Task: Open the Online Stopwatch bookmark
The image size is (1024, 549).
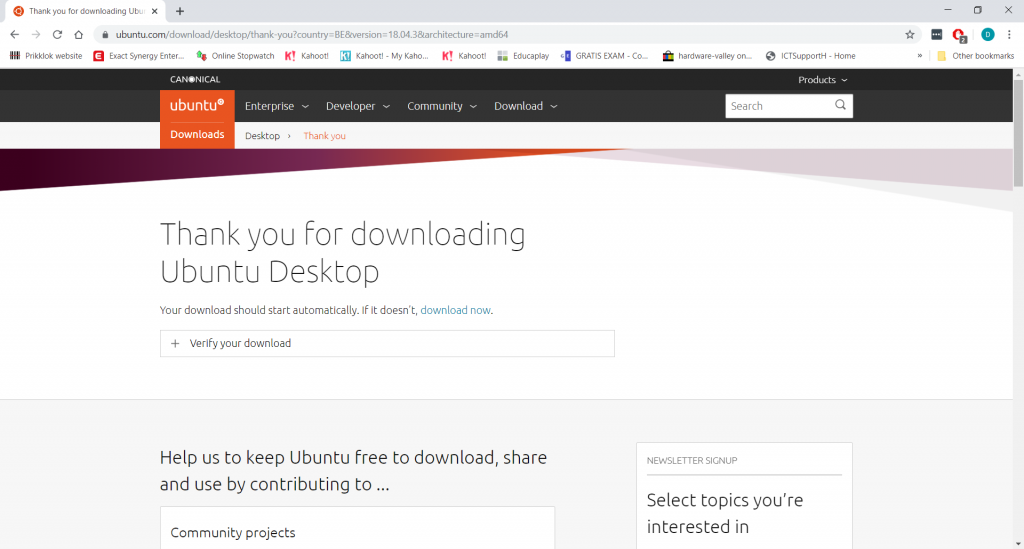Action: (x=235, y=56)
